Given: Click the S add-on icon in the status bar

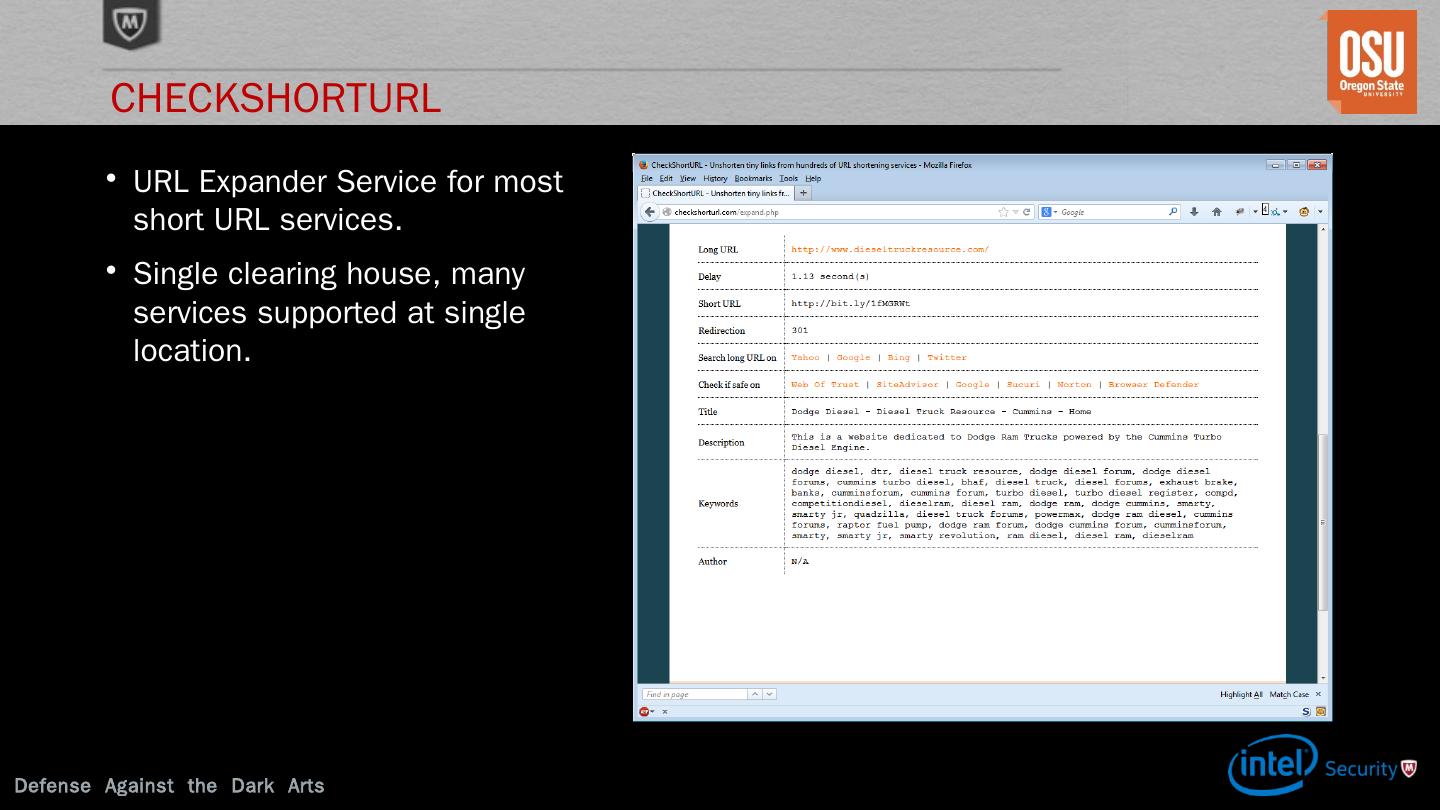Looking at the screenshot, I should (1306, 712).
